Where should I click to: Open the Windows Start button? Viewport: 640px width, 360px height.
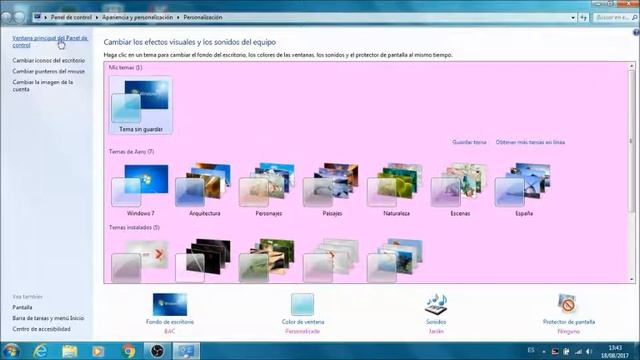point(11,351)
